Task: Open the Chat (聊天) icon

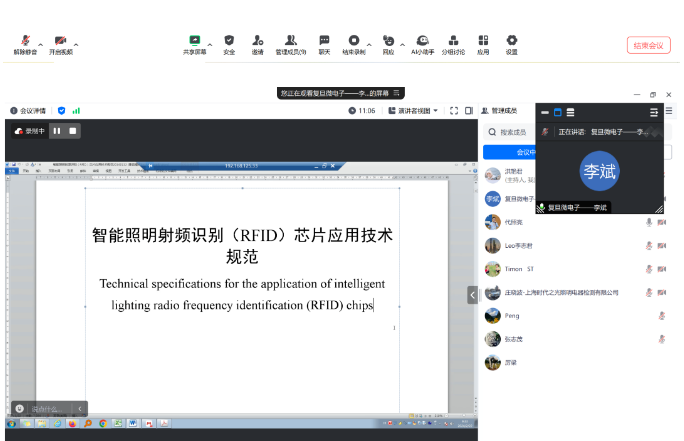Action: 324,42
